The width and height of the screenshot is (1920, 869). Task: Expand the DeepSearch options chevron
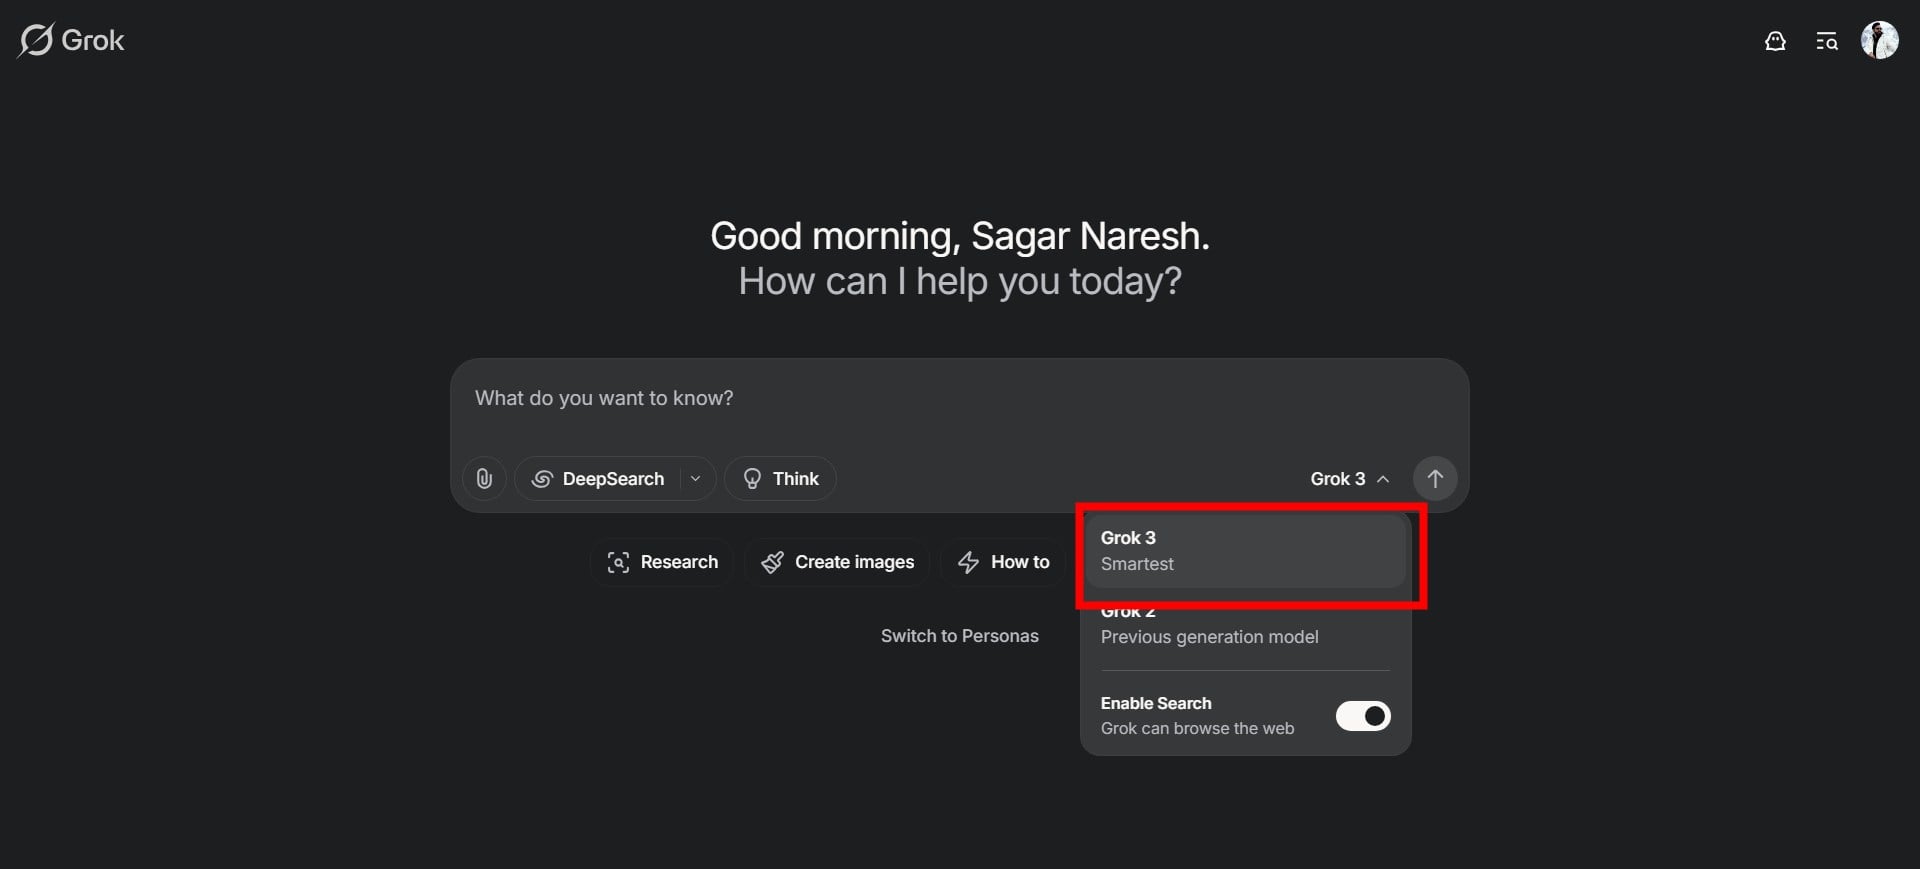pos(696,479)
